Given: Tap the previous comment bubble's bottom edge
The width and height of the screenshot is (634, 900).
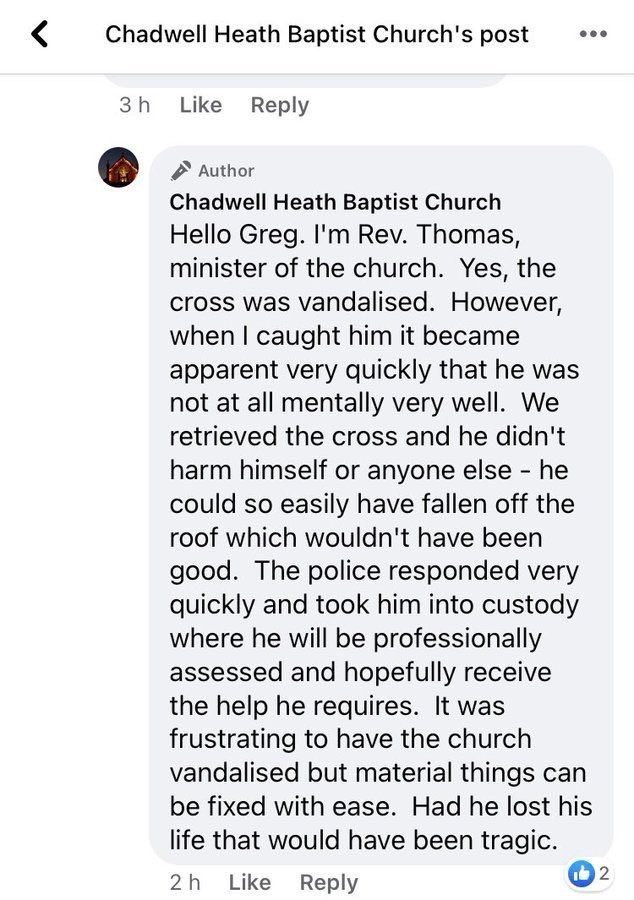Looking at the screenshot, I should (307, 80).
